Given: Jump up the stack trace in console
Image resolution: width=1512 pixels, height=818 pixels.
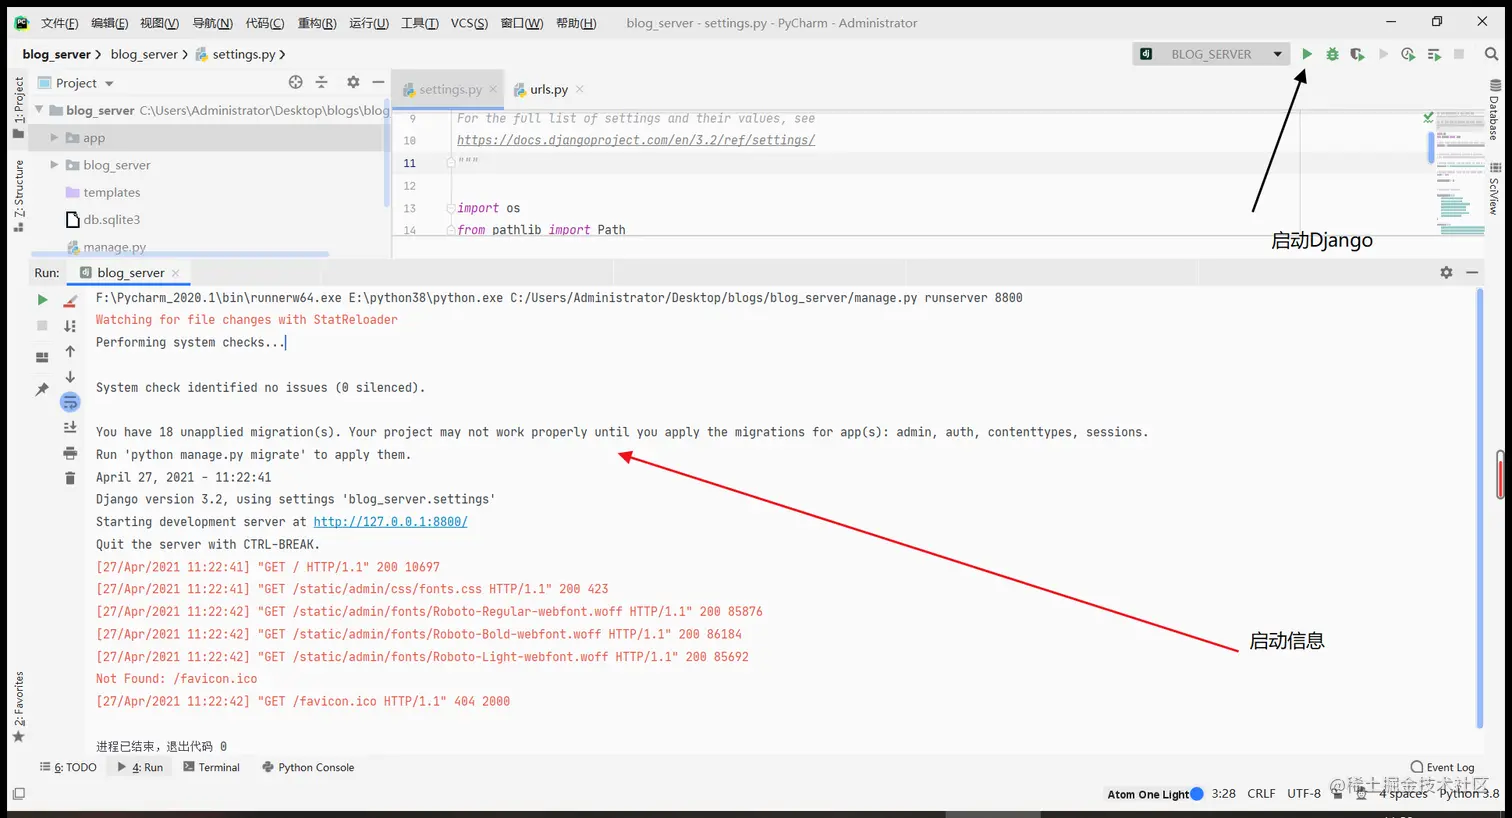Looking at the screenshot, I should tap(70, 351).
